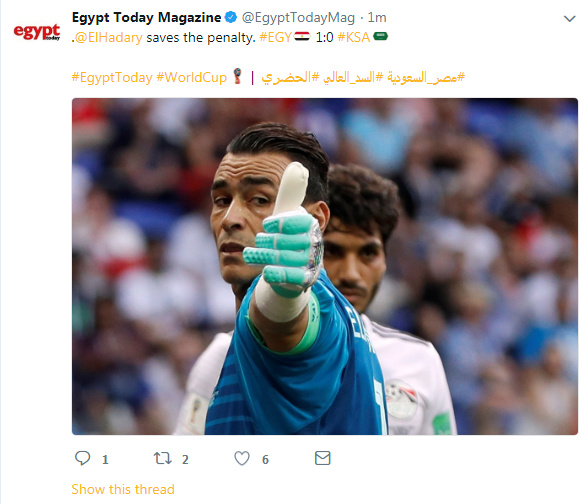This screenshot has height=504, width=582.
Task: Open the #KSA hashtag
Action: click(x=354, y=37)
